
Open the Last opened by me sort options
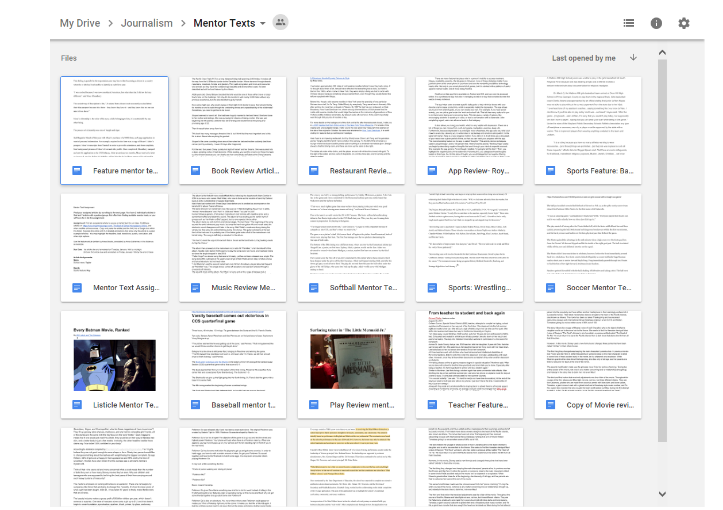tap(583, 58)
